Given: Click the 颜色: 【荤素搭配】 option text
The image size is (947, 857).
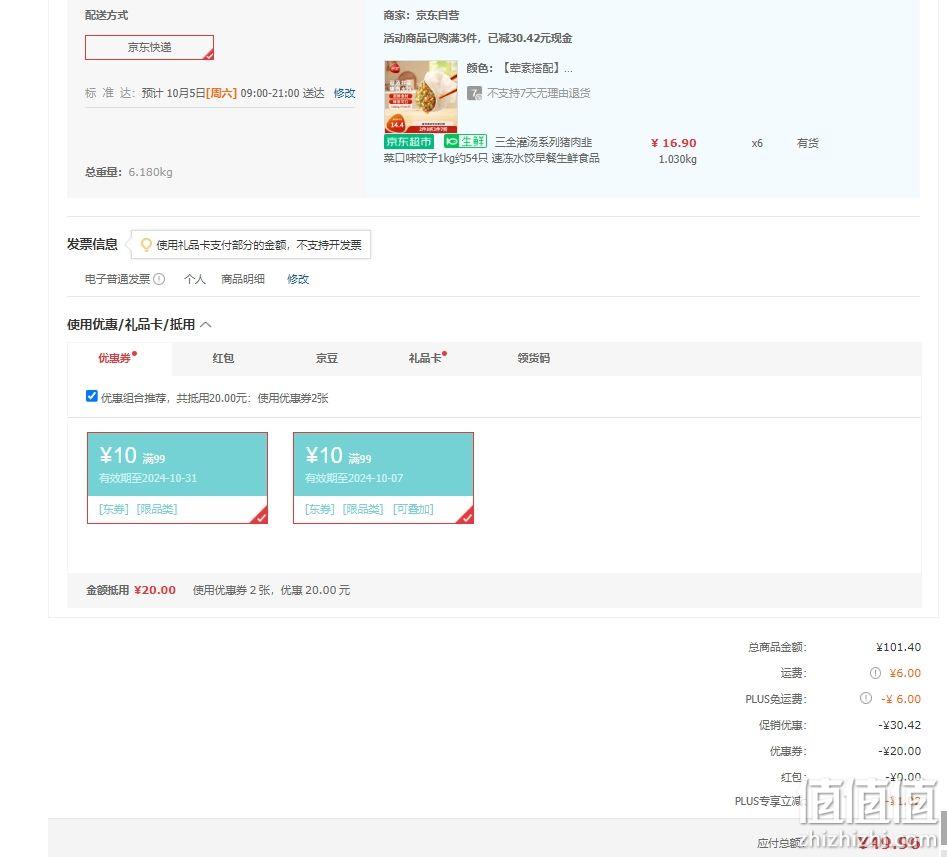Looking at the screenshot, I should [x=519, y=68].
